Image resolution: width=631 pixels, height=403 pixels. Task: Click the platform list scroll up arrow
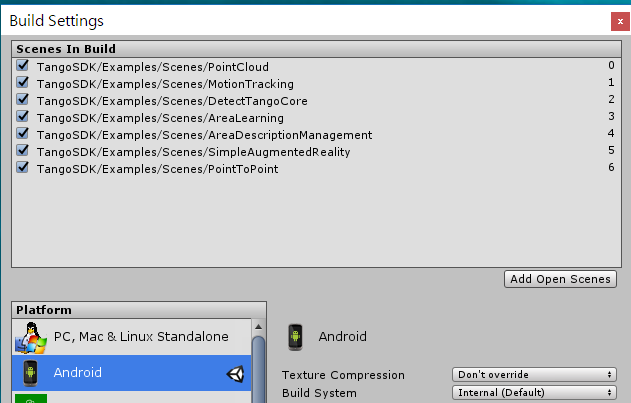[258, 327]
